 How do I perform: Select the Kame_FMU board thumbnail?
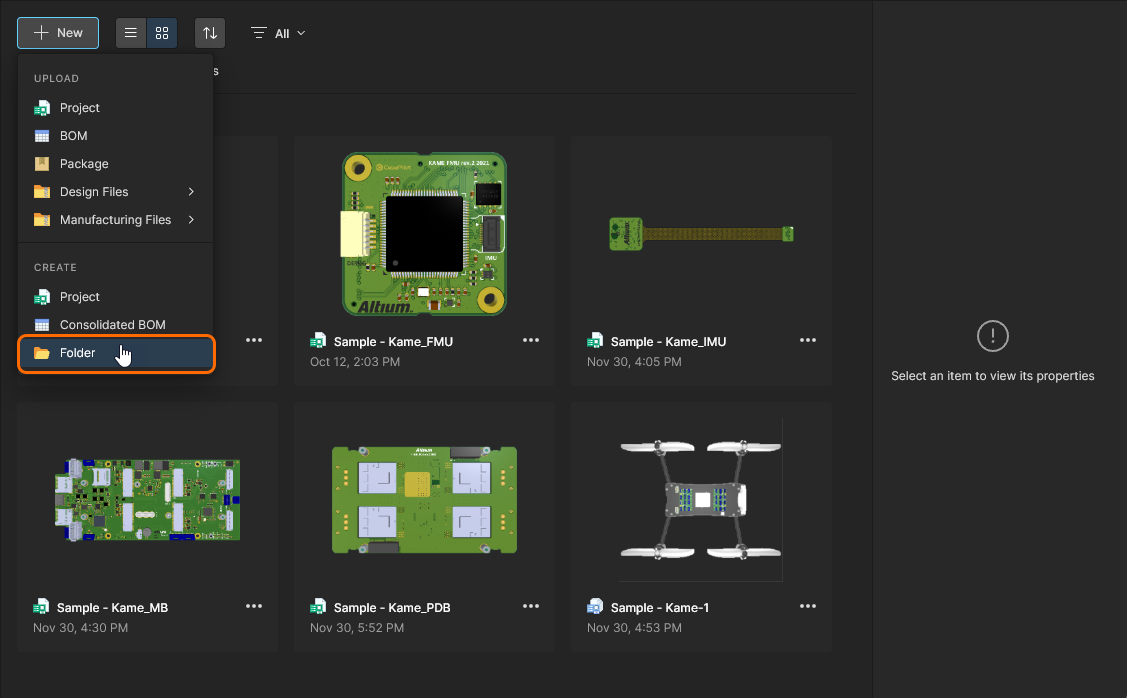pyautogui.click(x=423, y=233)
